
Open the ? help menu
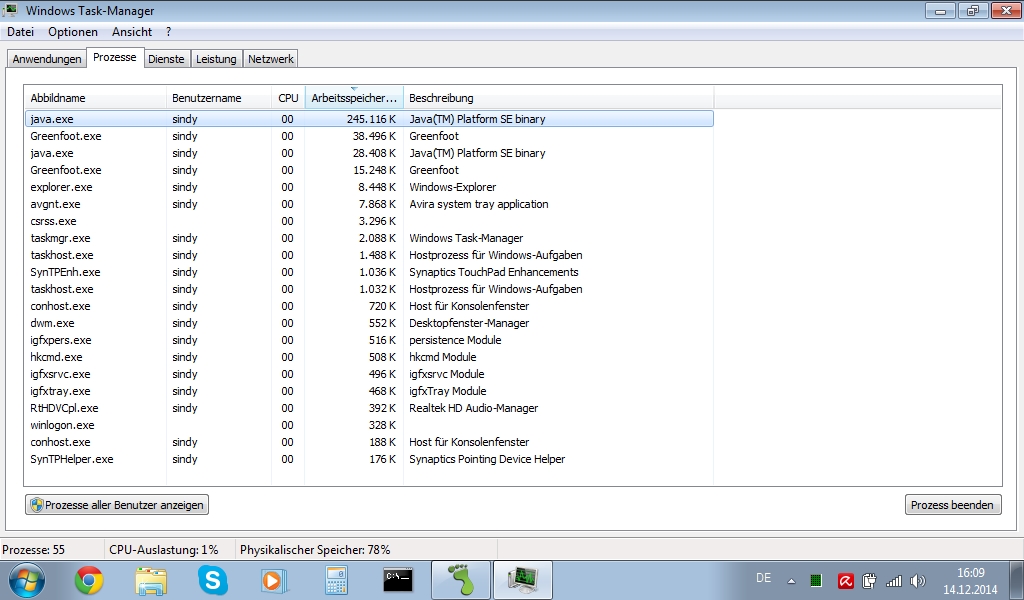click(168, 32)
